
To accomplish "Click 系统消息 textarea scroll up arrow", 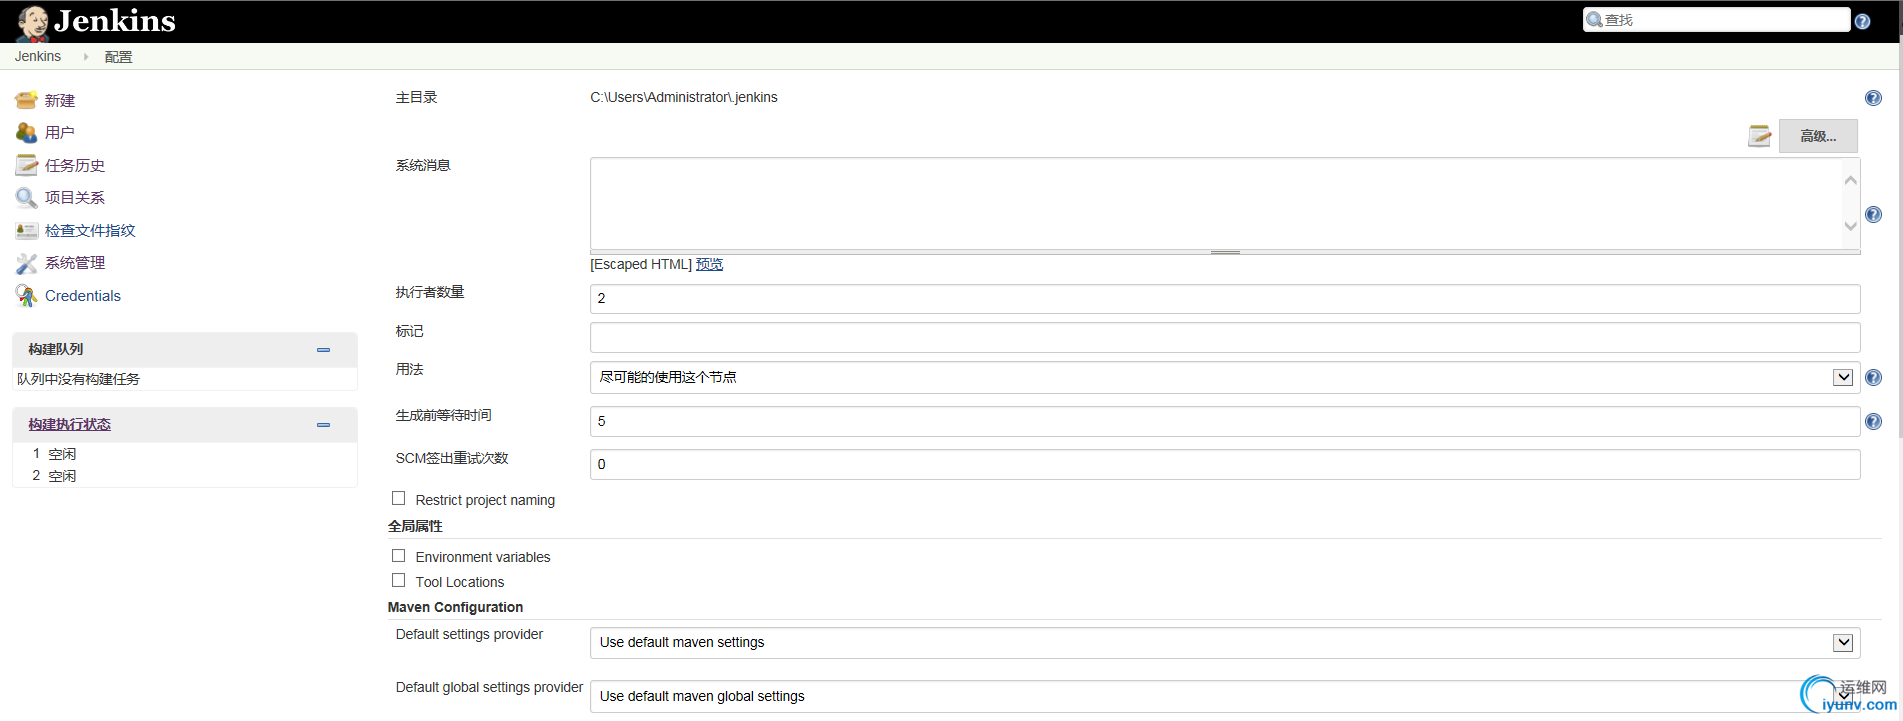I will 1850,180.
